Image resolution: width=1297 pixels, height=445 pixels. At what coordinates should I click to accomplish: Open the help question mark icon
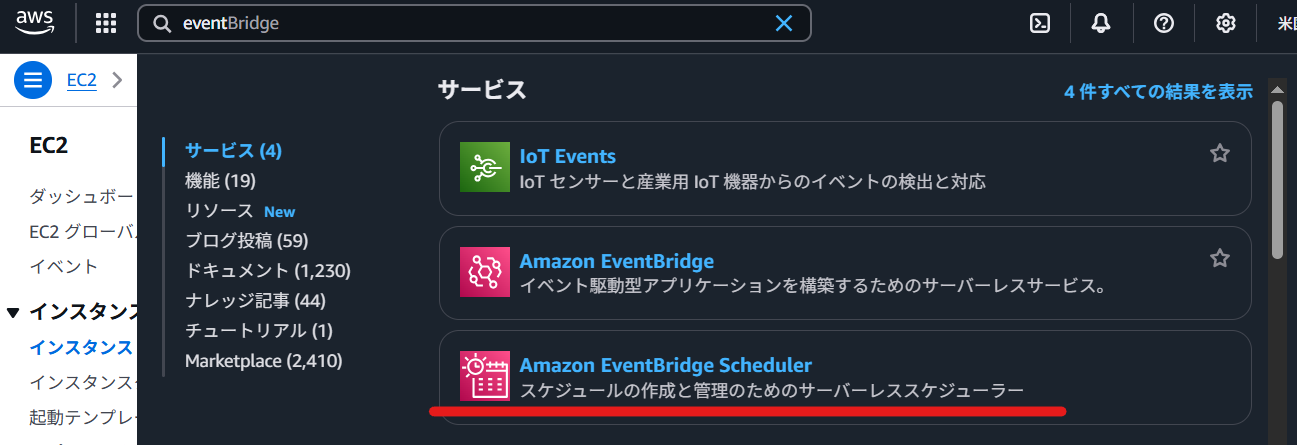tap(1164, 24)
